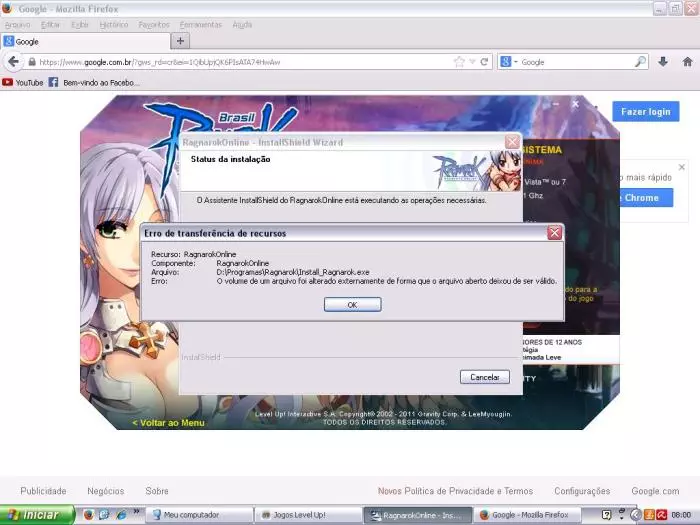Restore down the Firefox window
Screen dimensions: 700x525
tap(675, 8)
